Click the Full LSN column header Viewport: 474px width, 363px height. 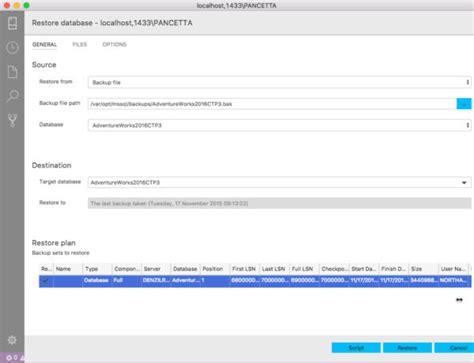304,269
